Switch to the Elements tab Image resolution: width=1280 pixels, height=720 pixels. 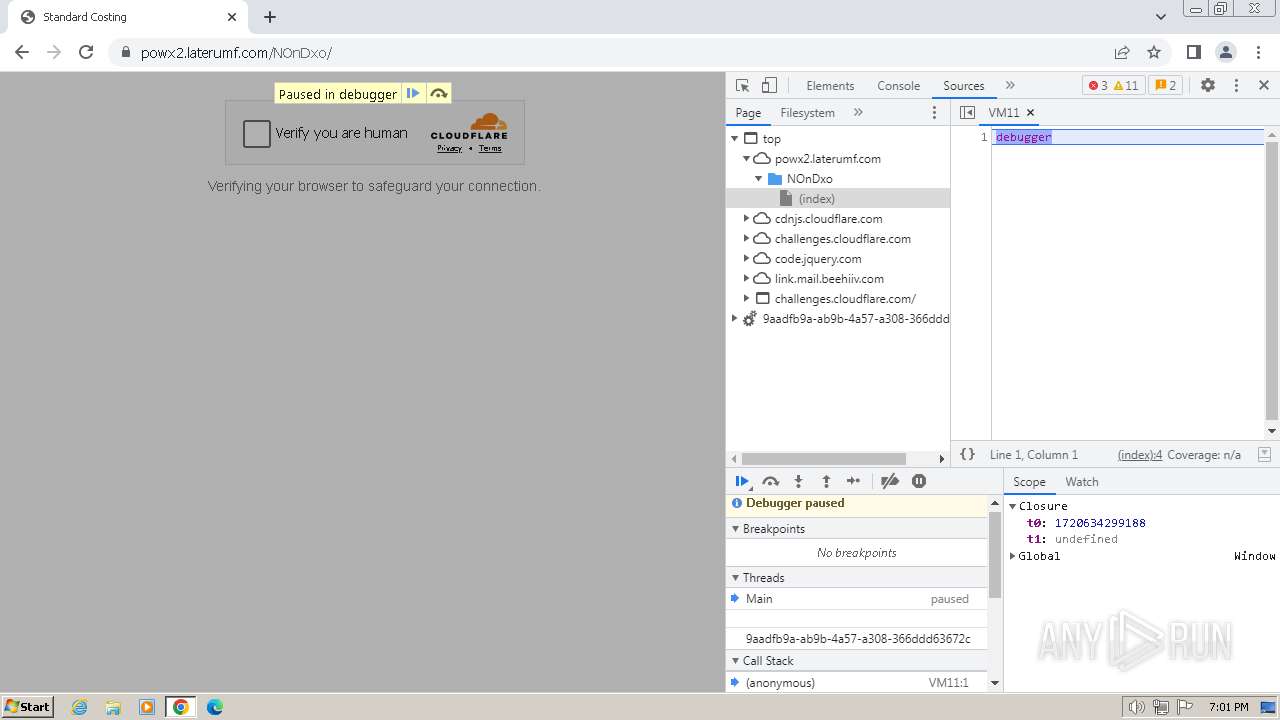[830, 86]
